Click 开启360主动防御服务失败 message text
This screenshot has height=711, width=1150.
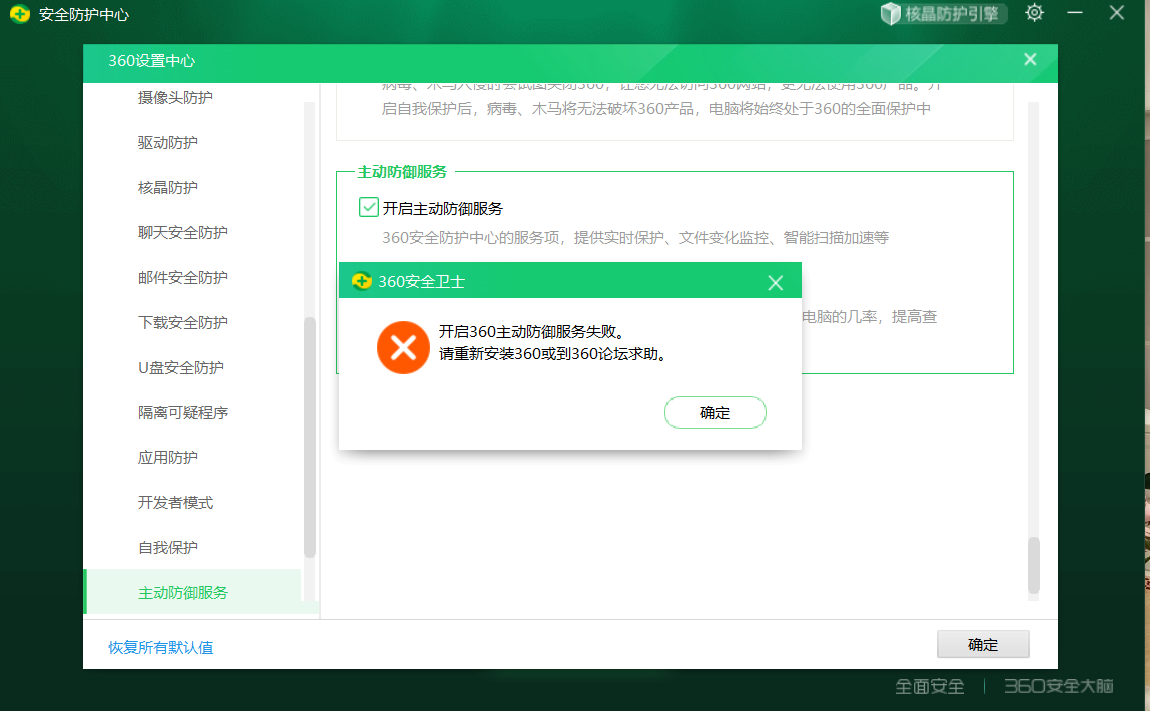pyautogui.click(x=532, y=332)
